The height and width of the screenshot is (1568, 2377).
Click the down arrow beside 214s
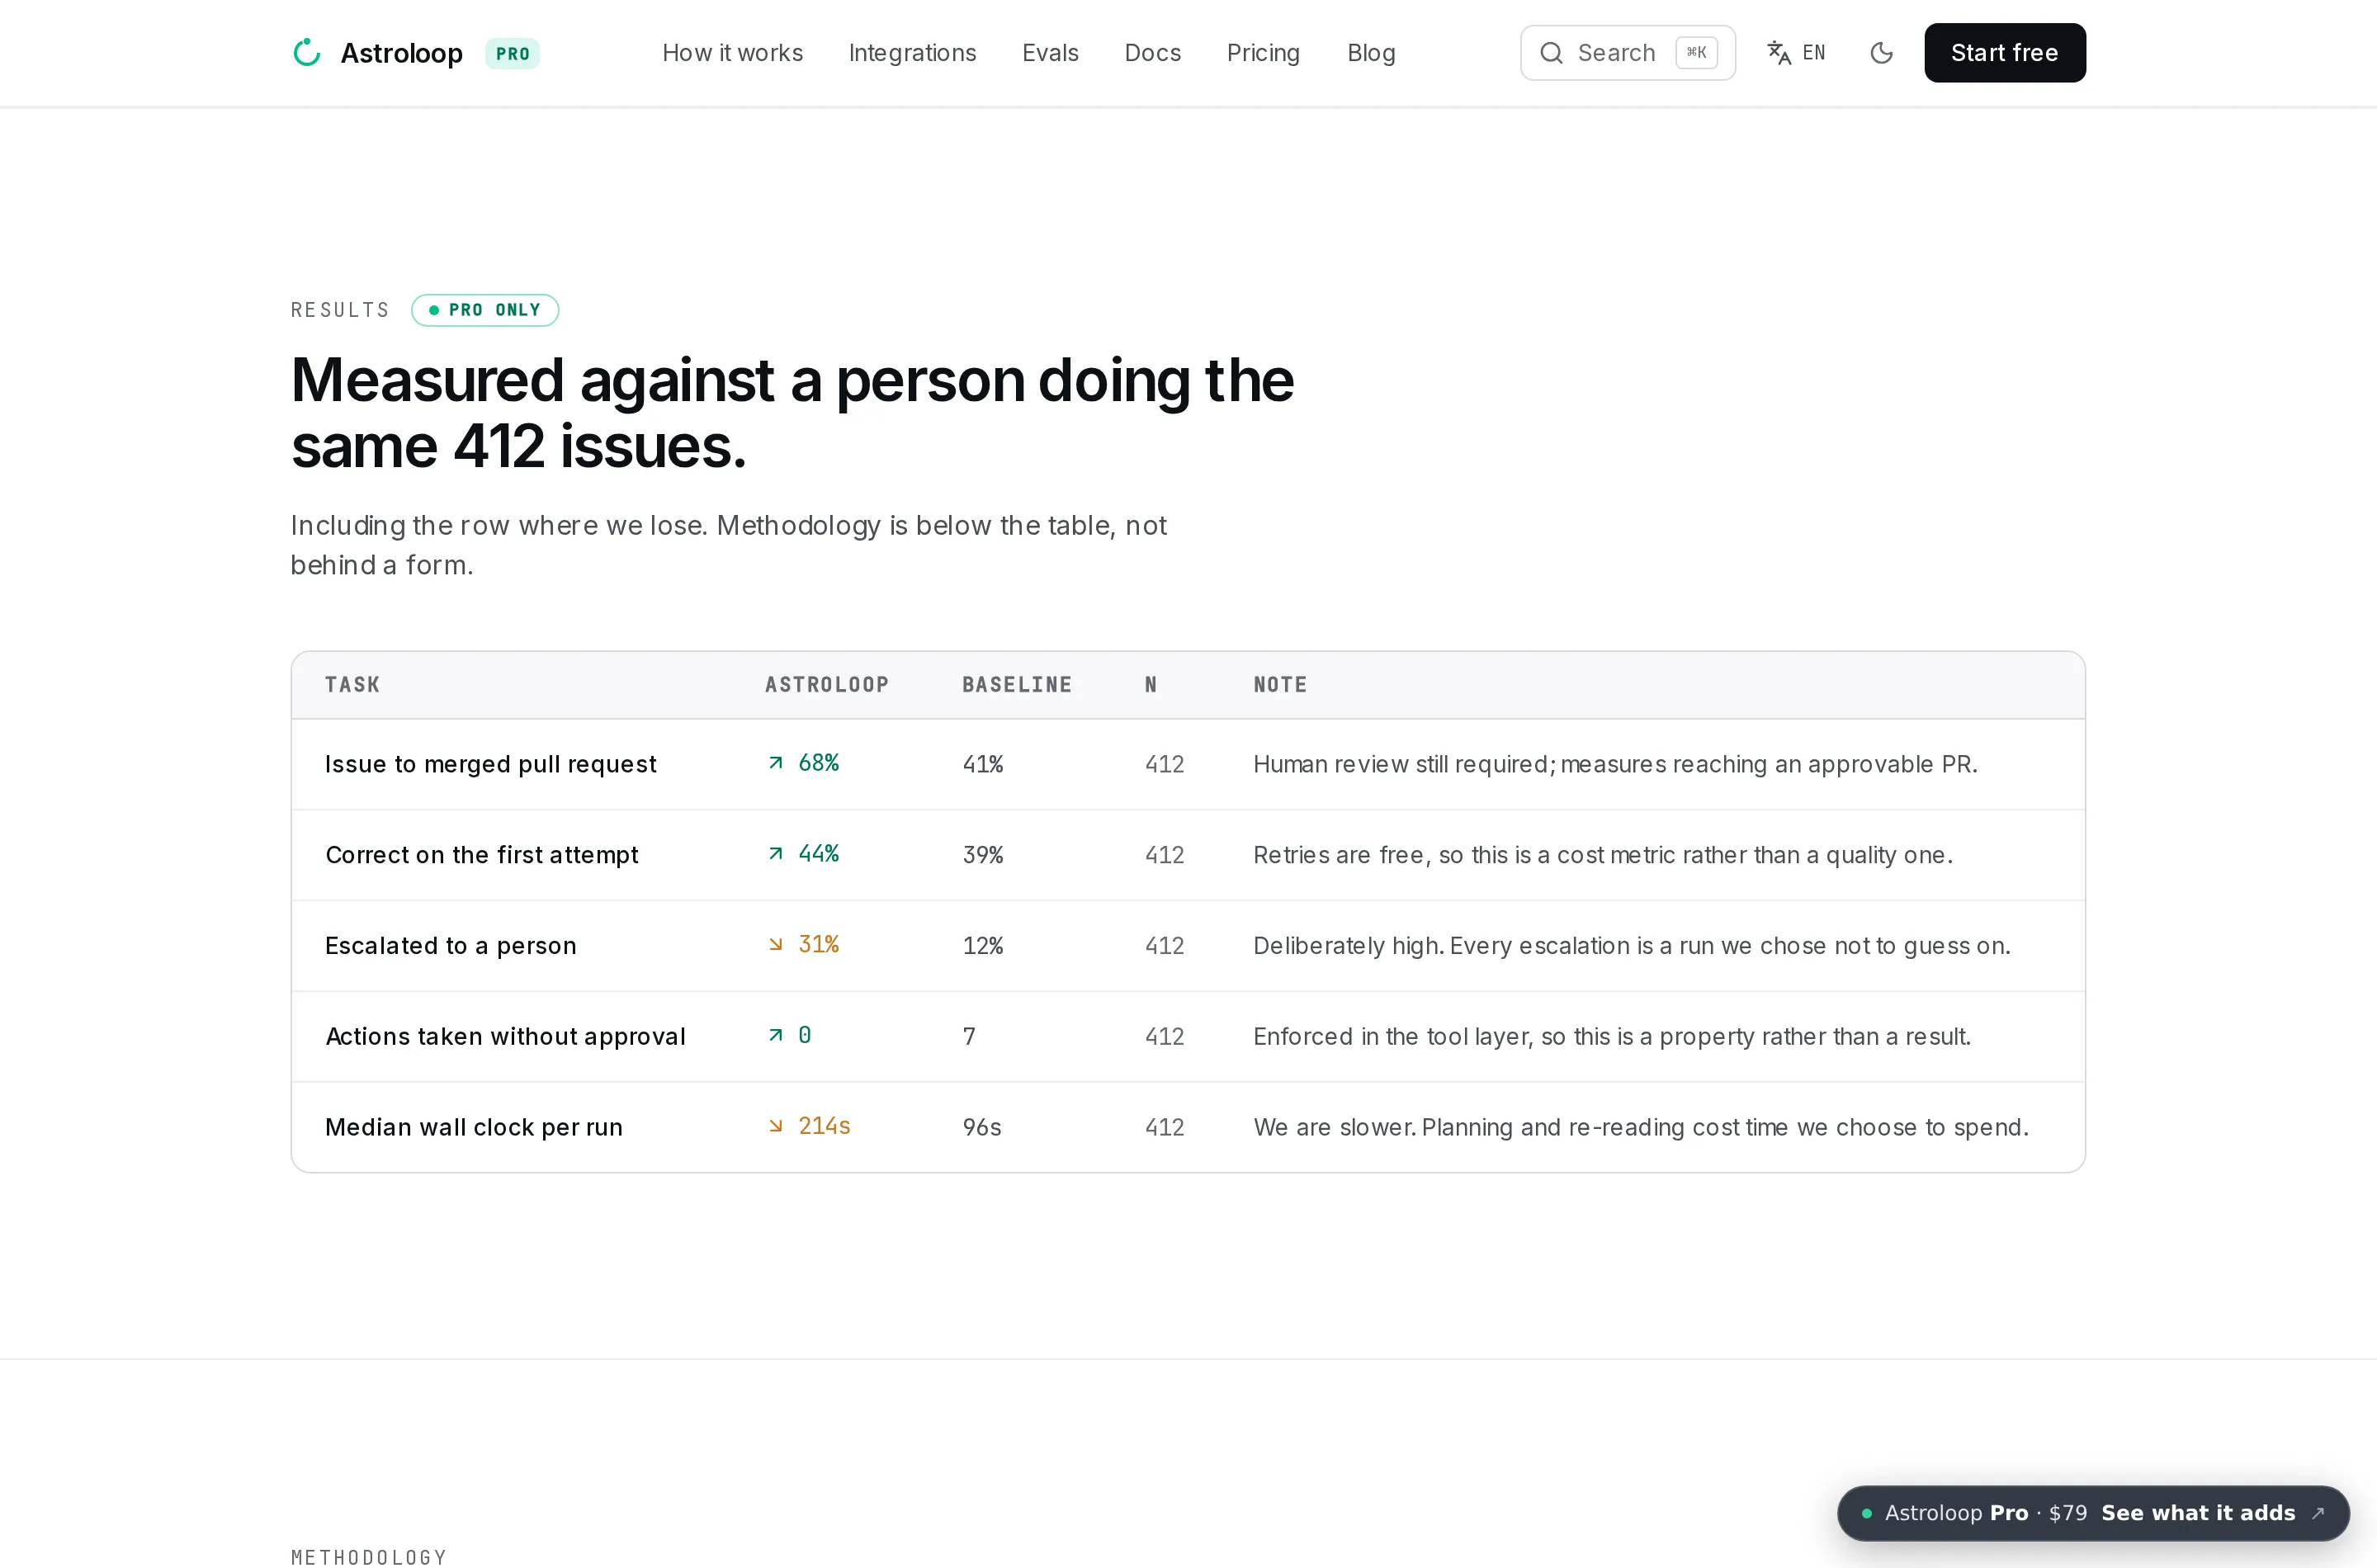click(775, 1127)
